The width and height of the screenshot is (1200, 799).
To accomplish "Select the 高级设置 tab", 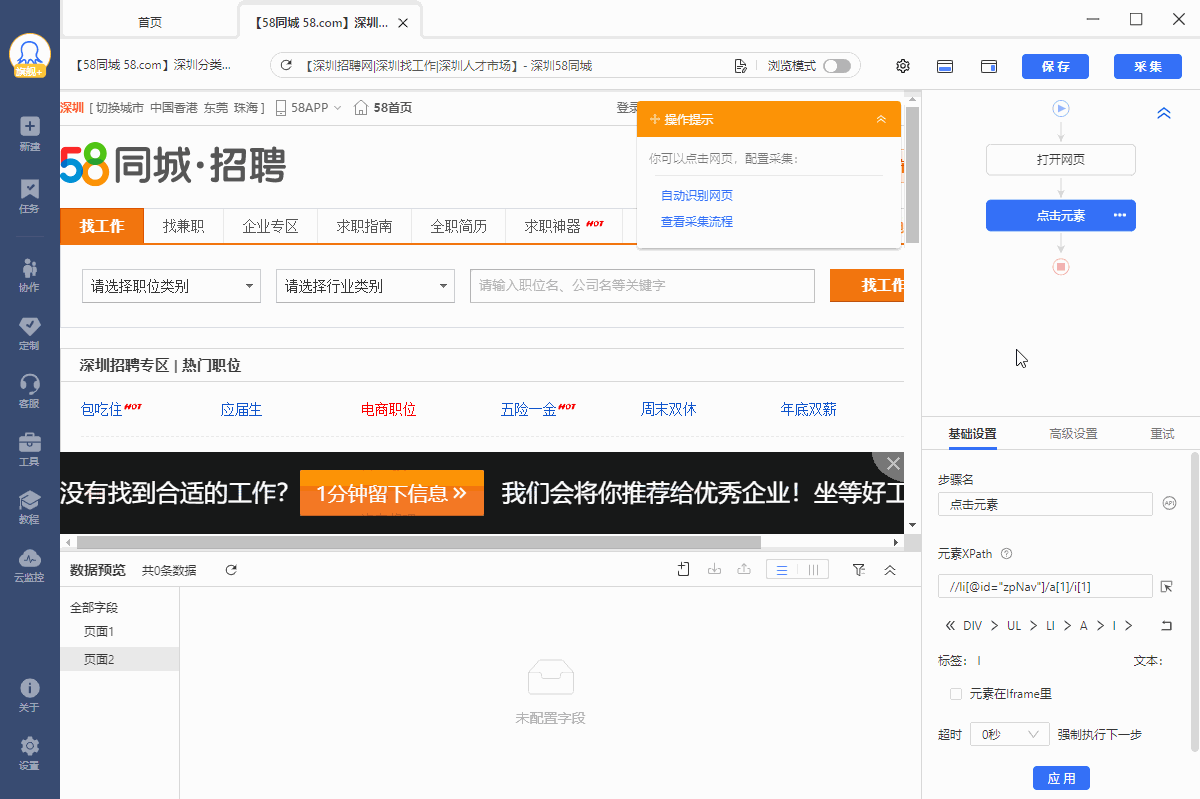I will pos(1073,433).
